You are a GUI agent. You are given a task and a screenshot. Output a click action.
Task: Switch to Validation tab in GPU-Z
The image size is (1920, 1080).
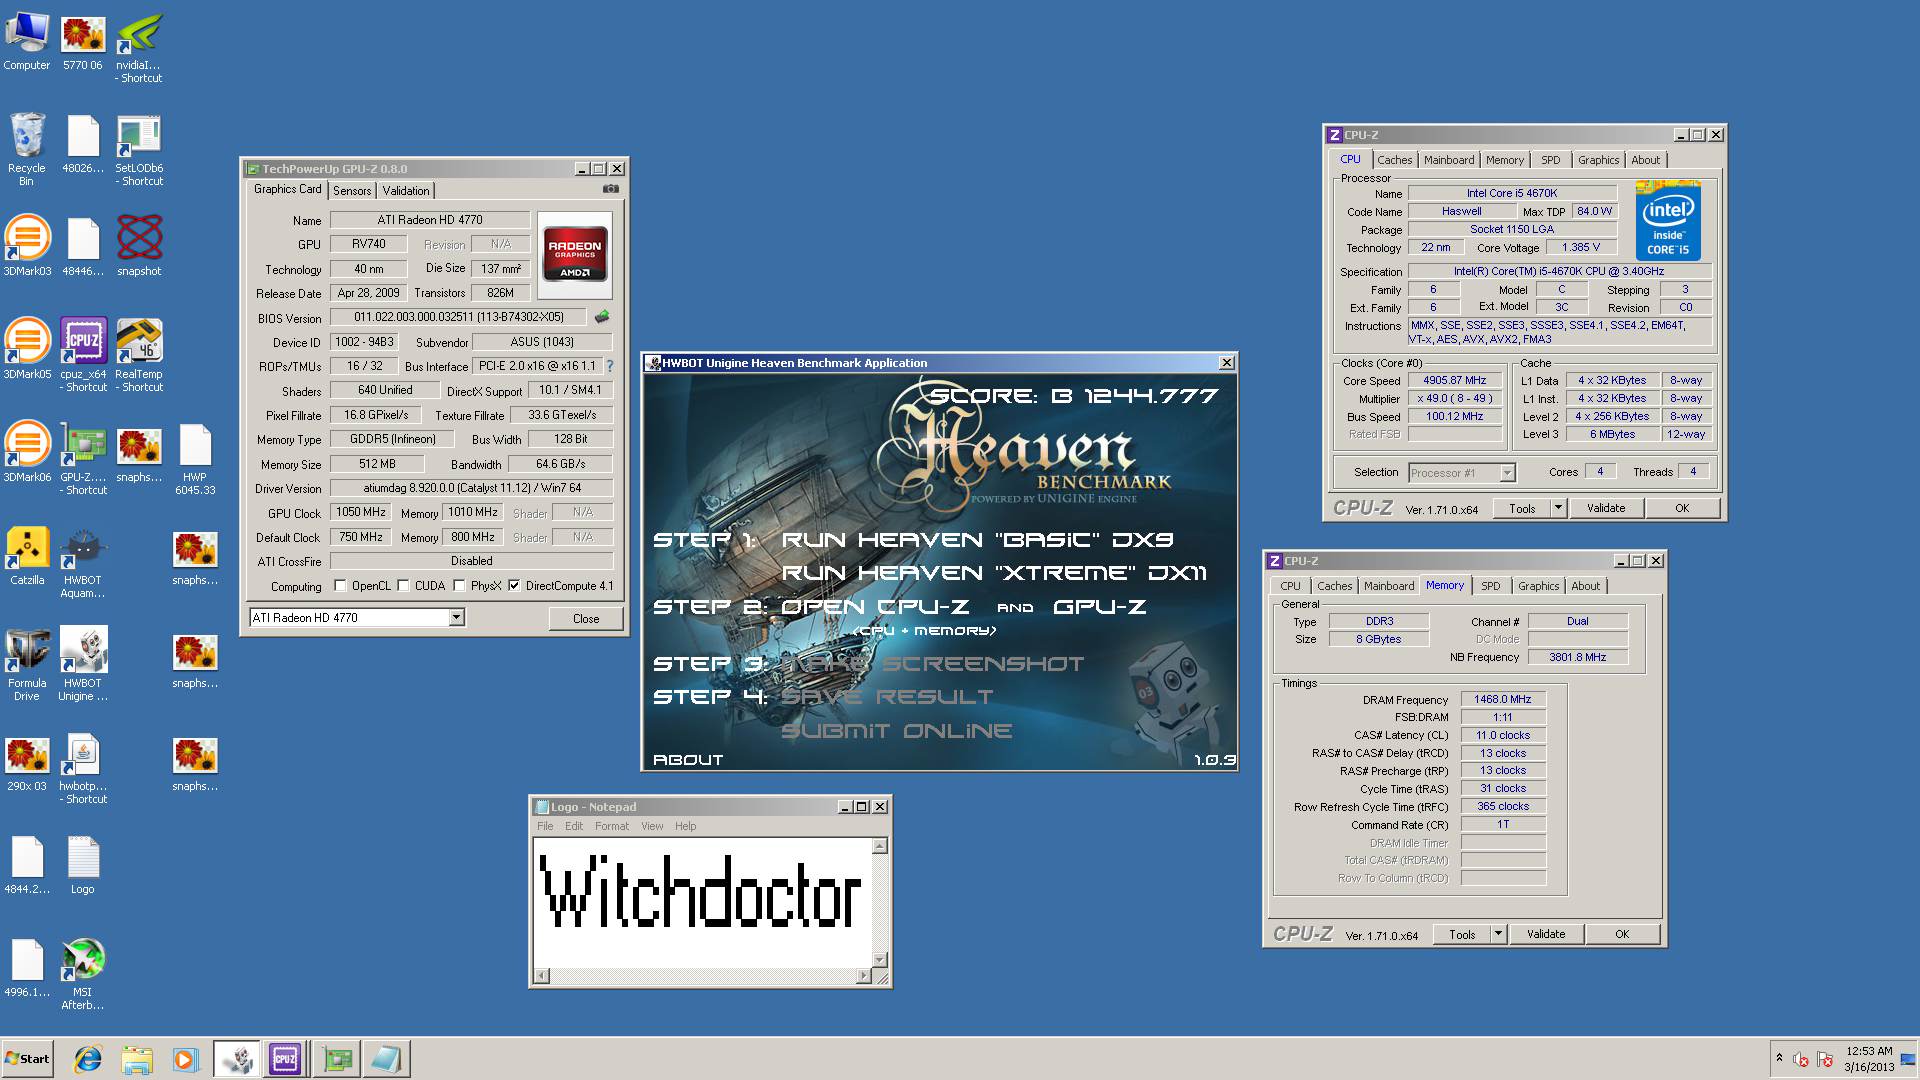click(406, 191)
